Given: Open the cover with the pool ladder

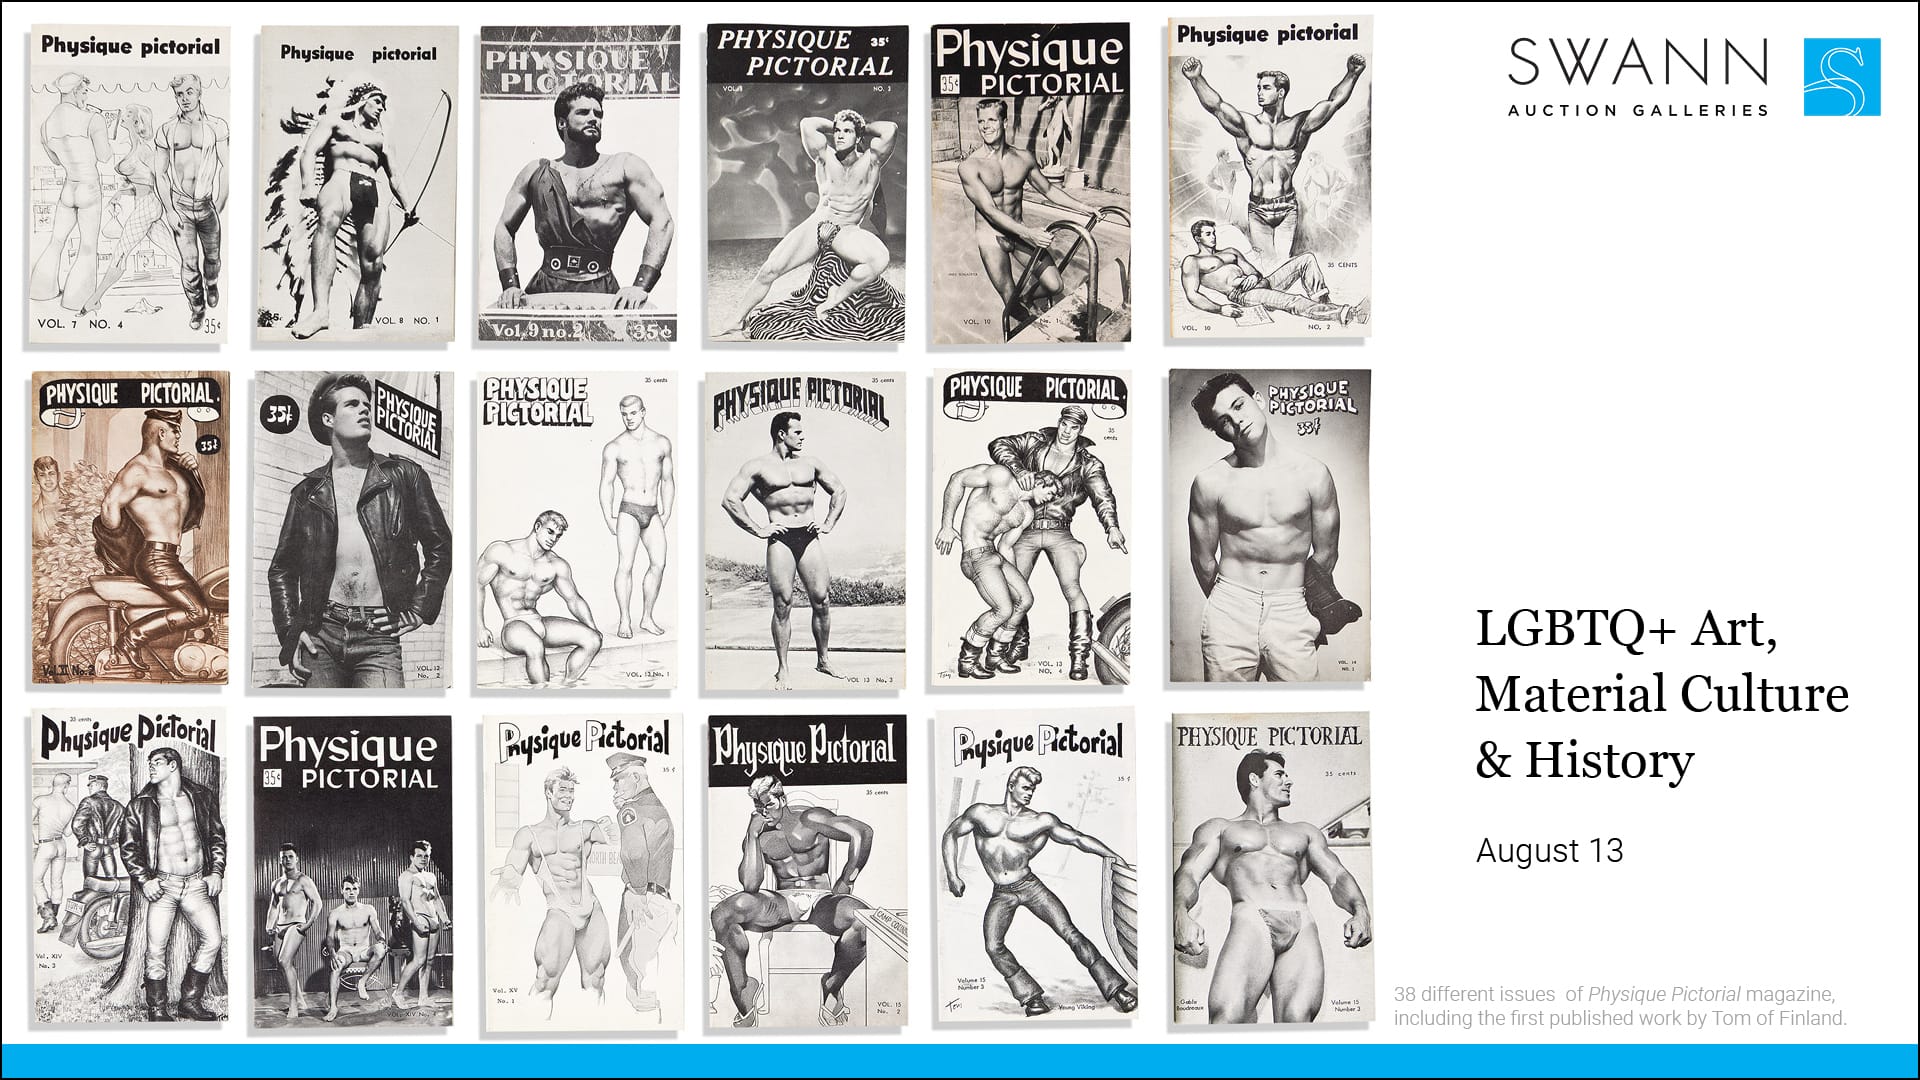Looking at the screenshot, I should click(x=1031, y=183).
